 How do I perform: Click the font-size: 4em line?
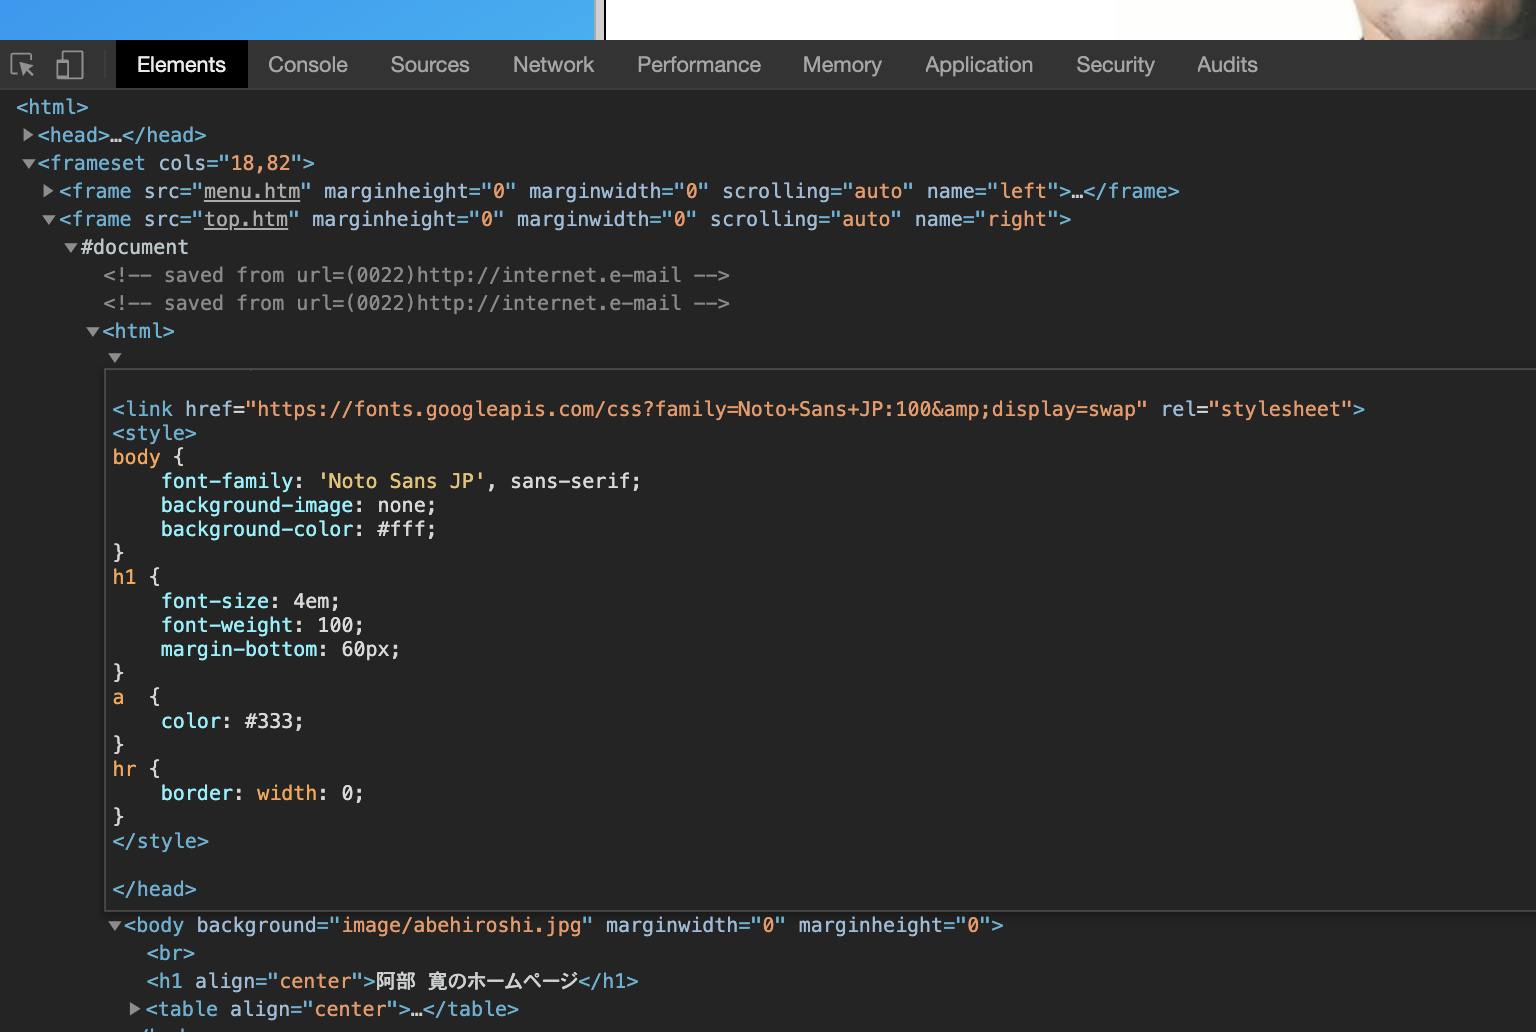[x=250, y=601]
